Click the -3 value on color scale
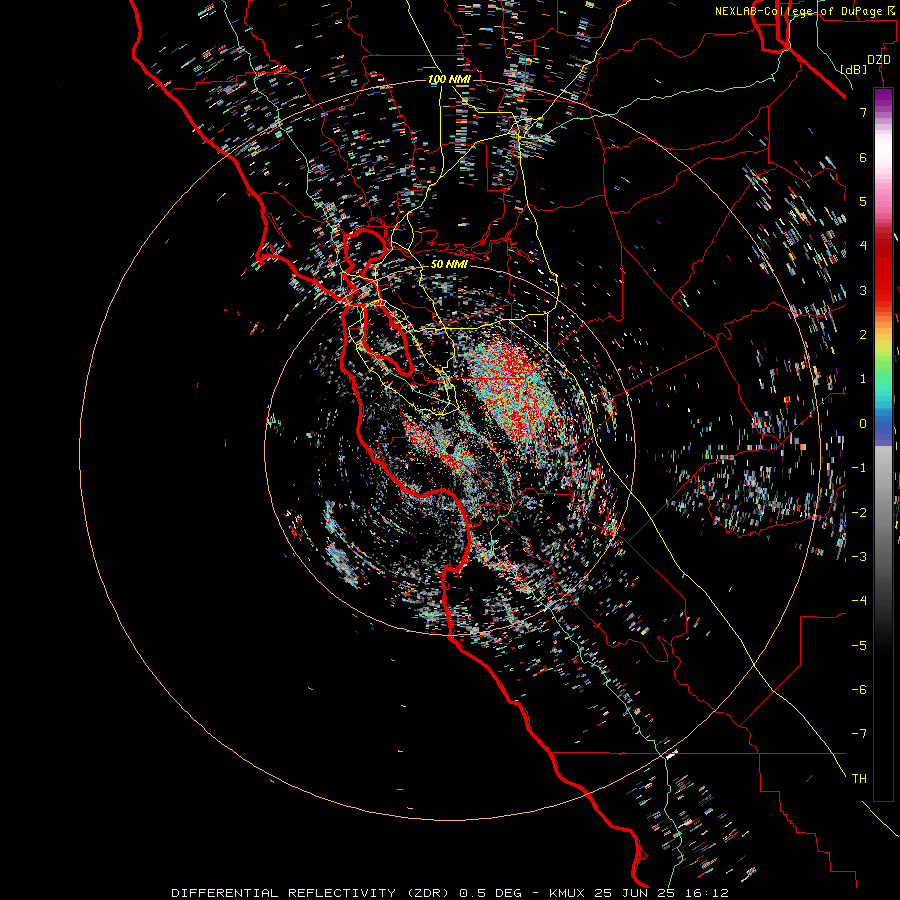 (x=859, y=556)
